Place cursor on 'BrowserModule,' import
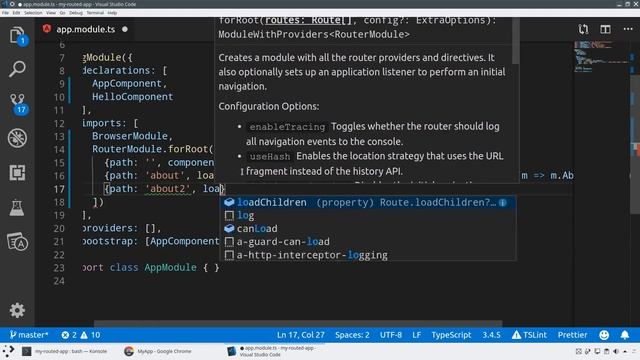 pos(132,136)
